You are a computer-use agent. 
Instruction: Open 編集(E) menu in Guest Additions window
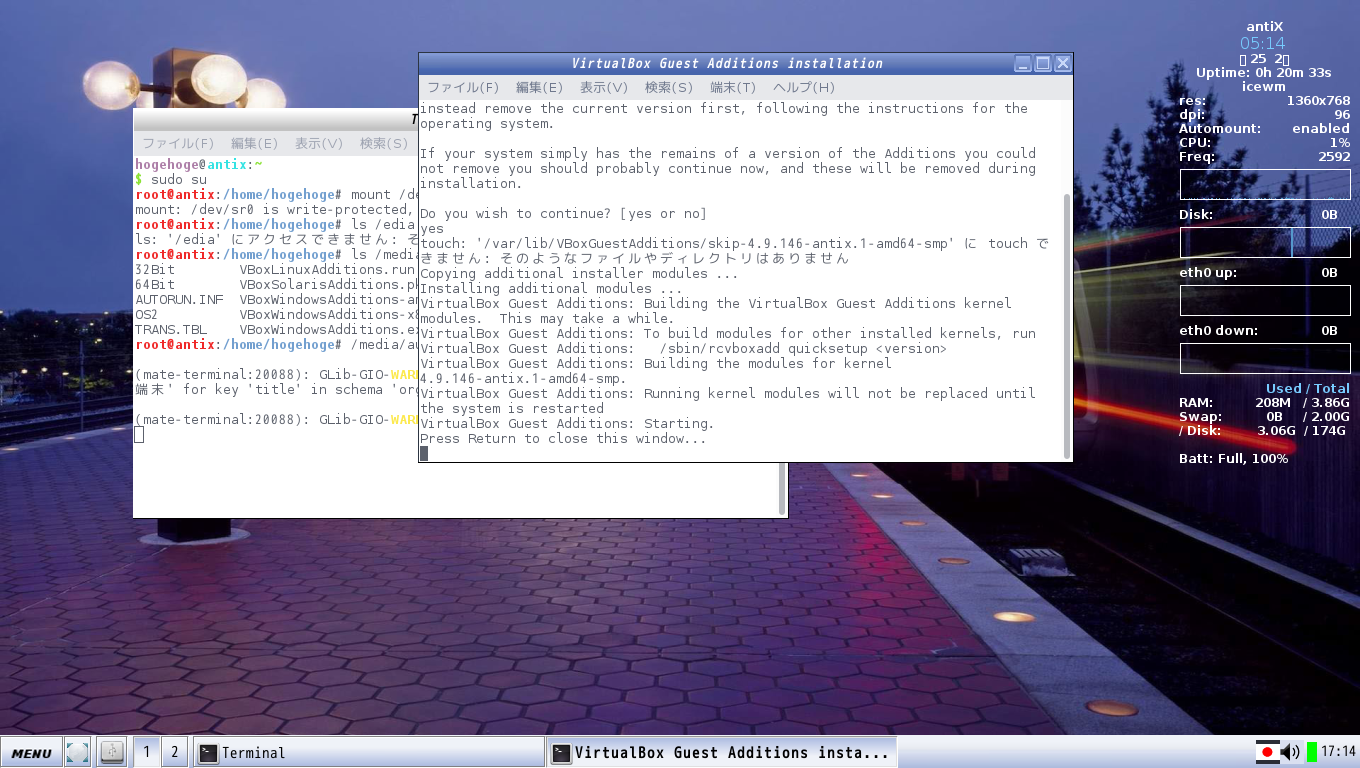point(541,88)
